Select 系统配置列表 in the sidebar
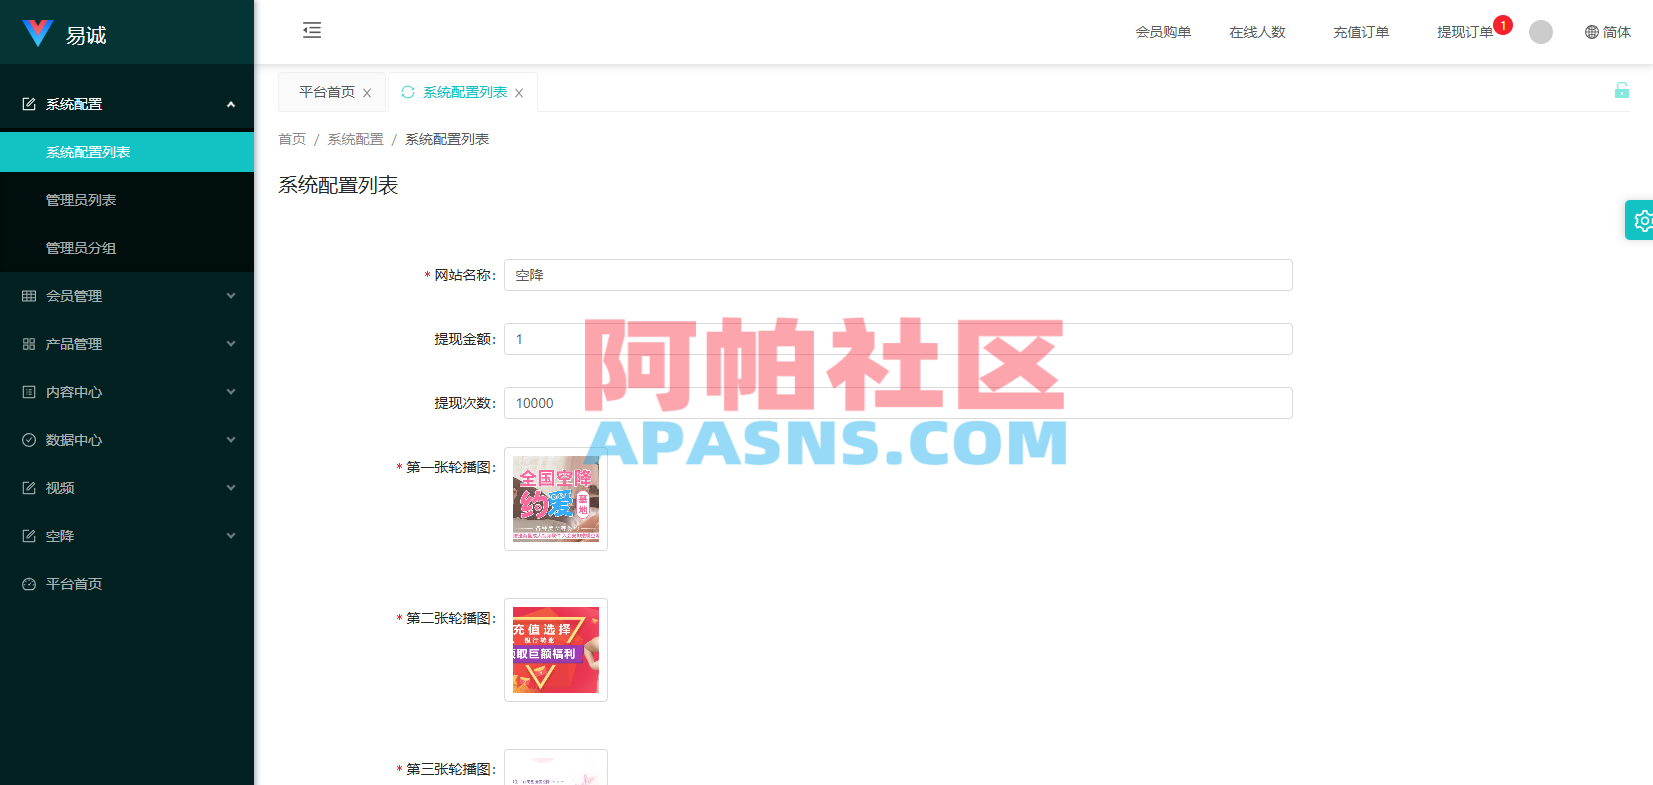 (x=127, y=152)
